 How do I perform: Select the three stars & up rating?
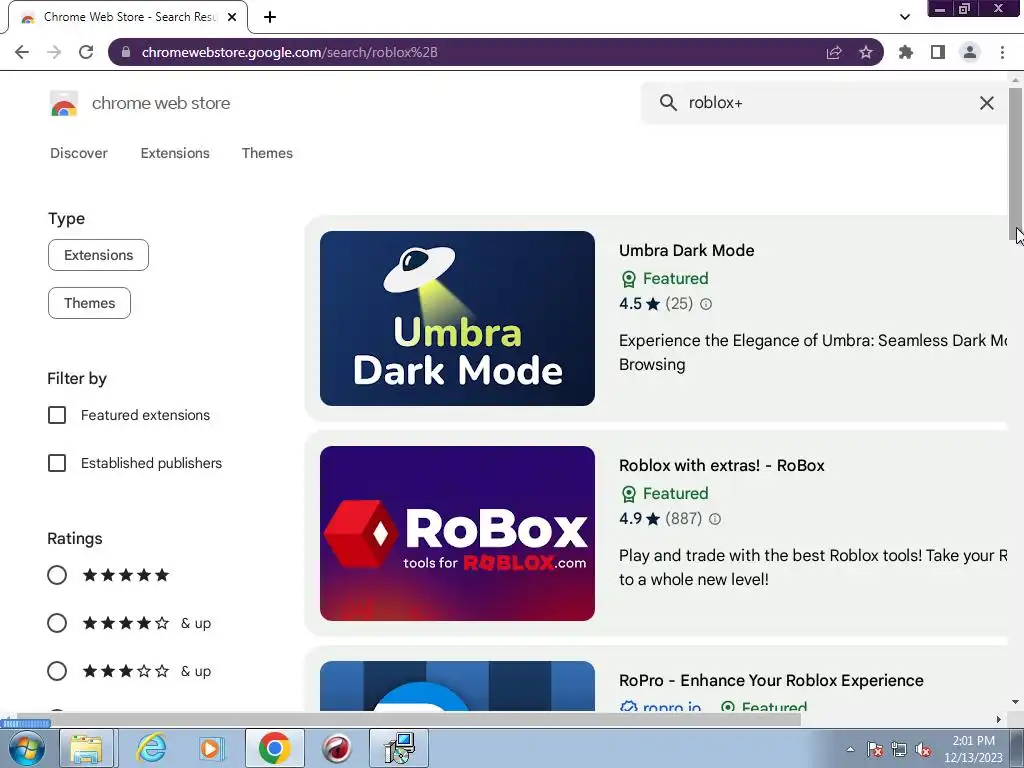pos(57,671)
